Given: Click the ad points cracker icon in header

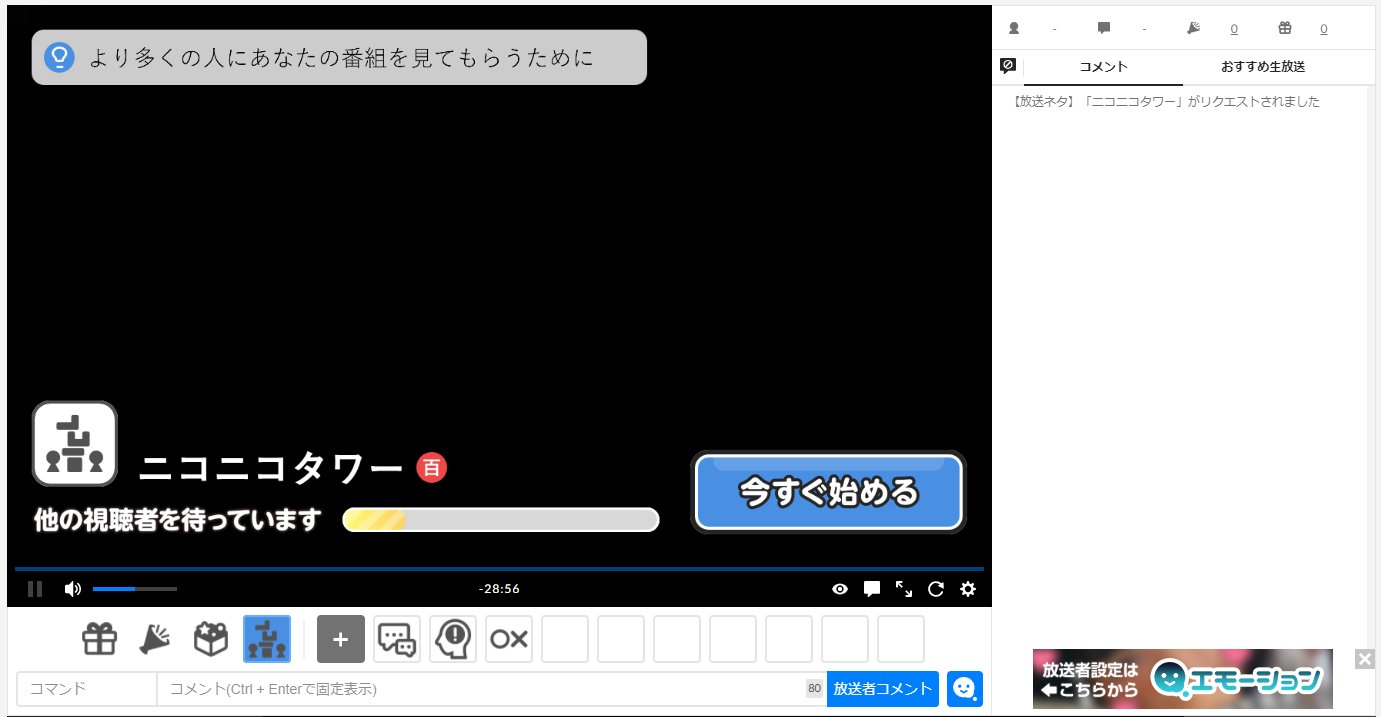Looking at the screenshot, I should tap(1194, 29).
